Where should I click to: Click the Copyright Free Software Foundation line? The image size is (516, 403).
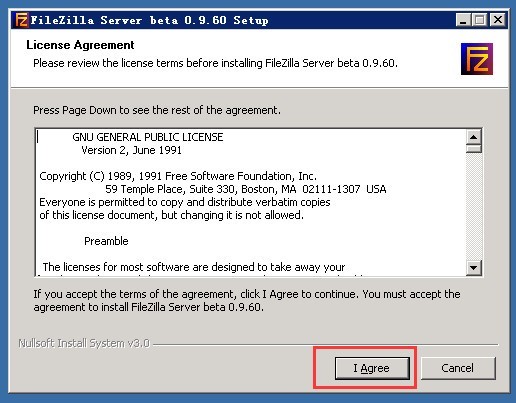point(178,176)
